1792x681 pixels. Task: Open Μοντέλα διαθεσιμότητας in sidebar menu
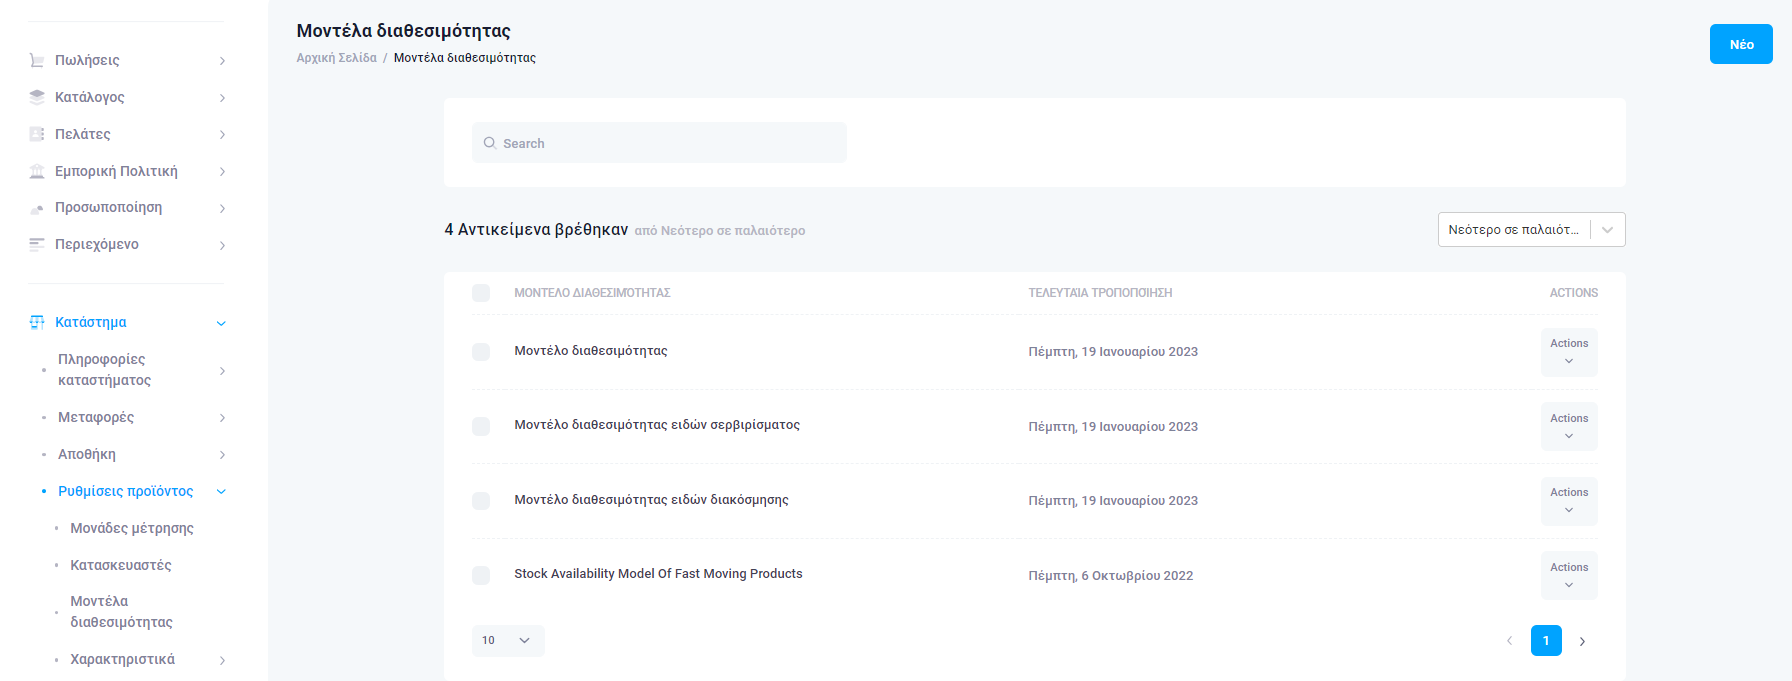coord(121,611)
